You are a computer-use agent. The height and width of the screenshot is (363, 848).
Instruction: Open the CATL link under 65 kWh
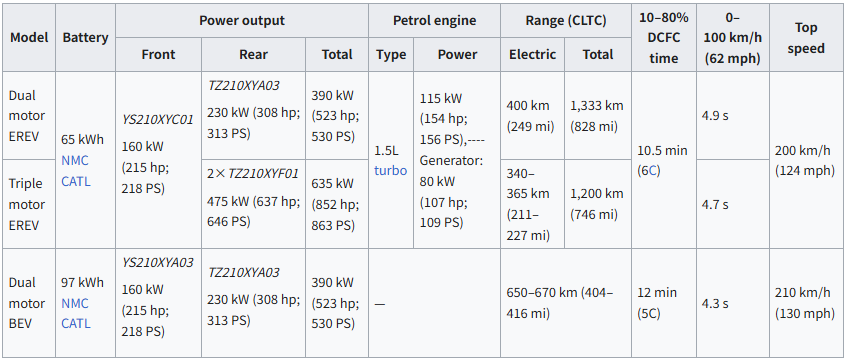76,181
